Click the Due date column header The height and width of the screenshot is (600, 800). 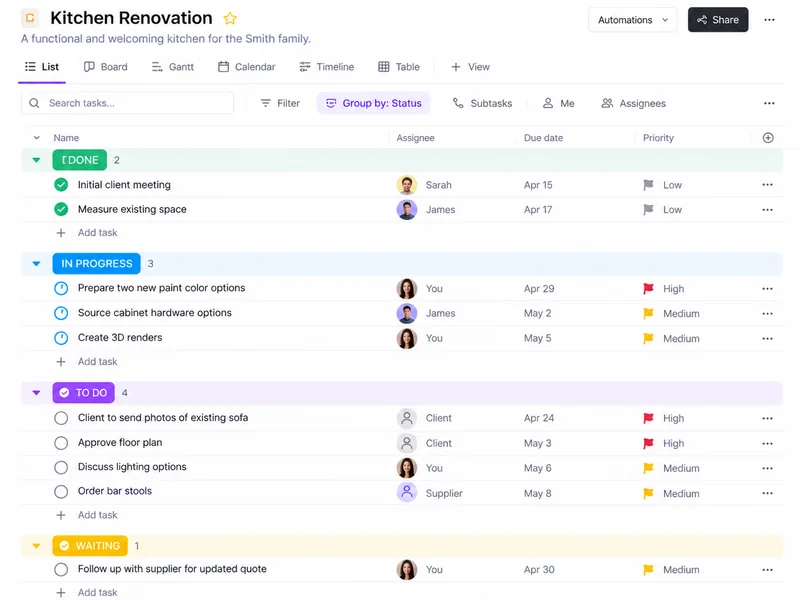point(543,138)
